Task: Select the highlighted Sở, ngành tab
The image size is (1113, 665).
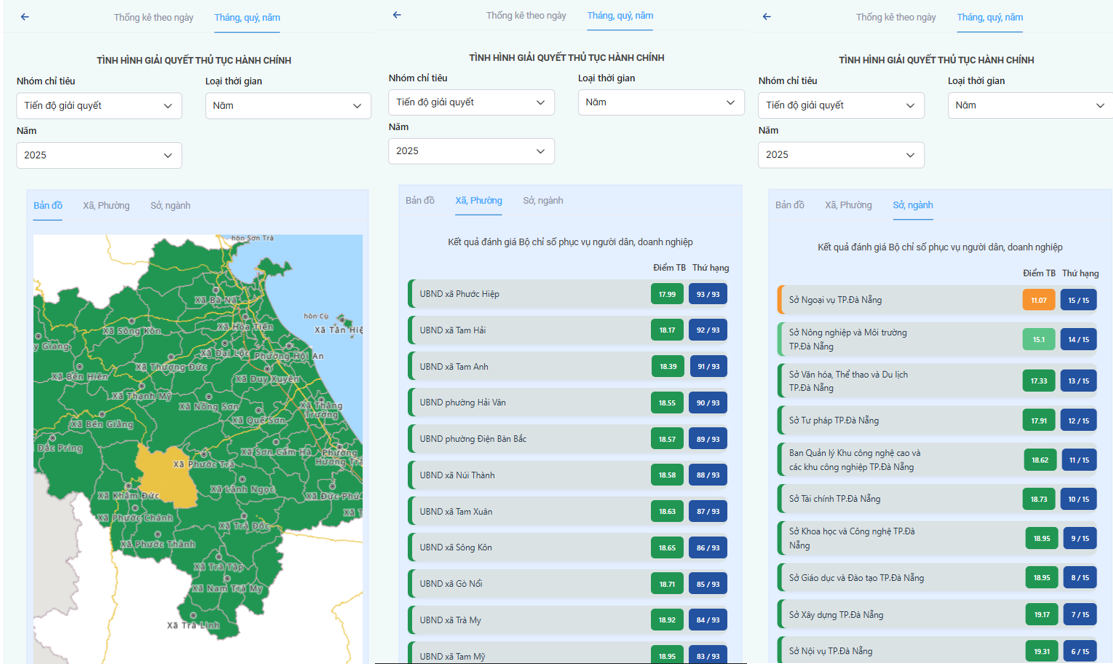Action: tap(912, 205)
